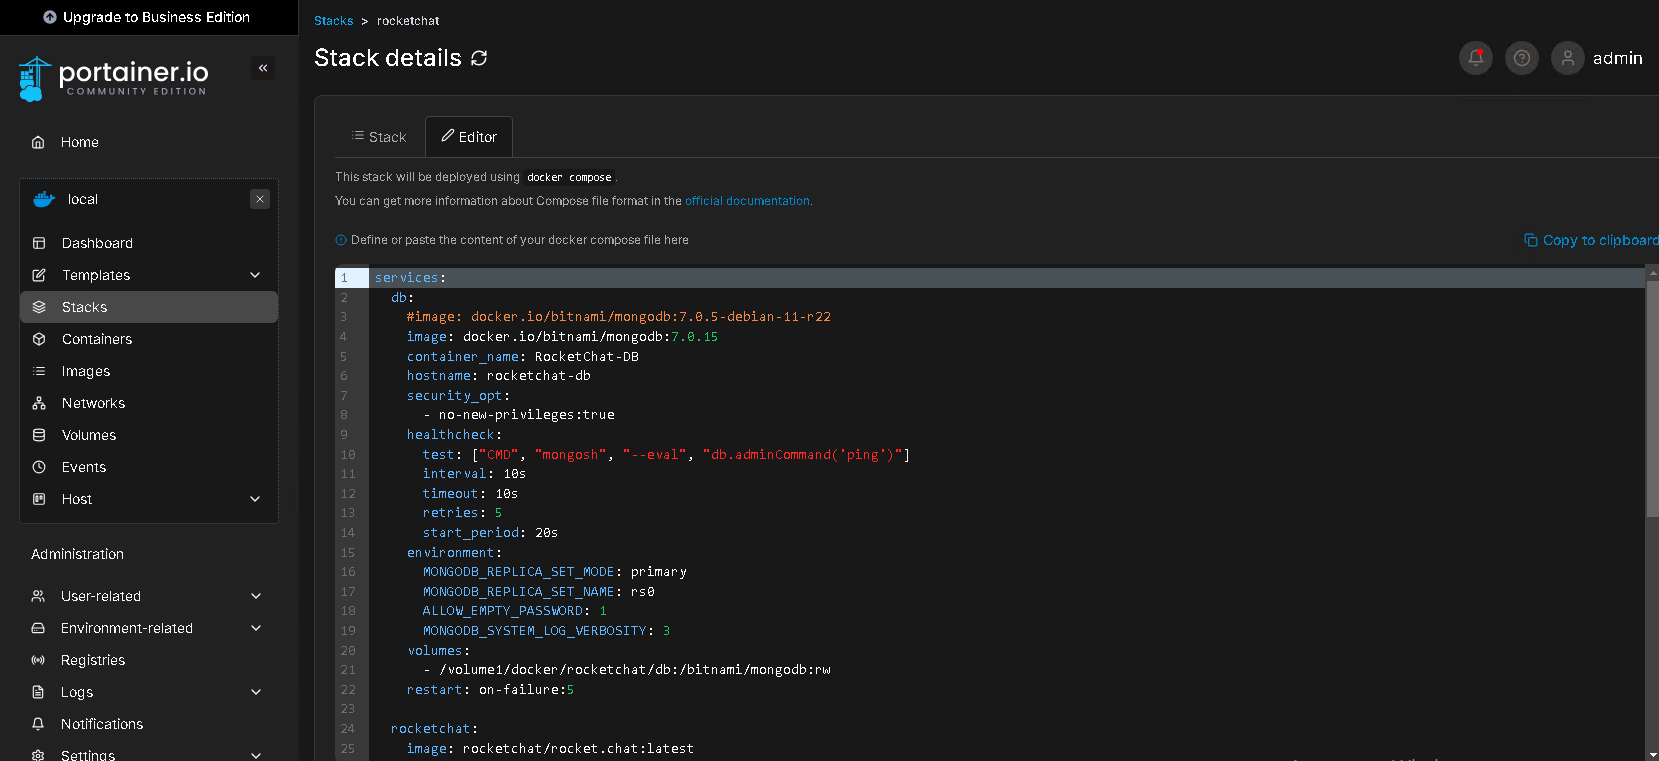Screen dimensions: 1659x761
Task: Click the 'restart: on-failure:5' line
Action: [x=490, y=690]
